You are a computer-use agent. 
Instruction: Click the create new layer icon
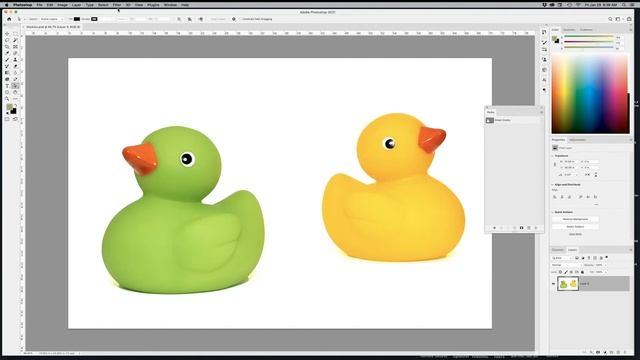tap(618, 352)
